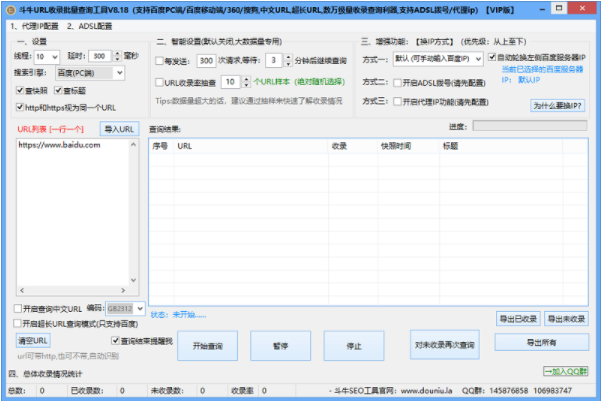This screenshot has width=602, height=401.
Task: Enable 开启查询中文URL checkbox
Action: (x=18, y=308)
